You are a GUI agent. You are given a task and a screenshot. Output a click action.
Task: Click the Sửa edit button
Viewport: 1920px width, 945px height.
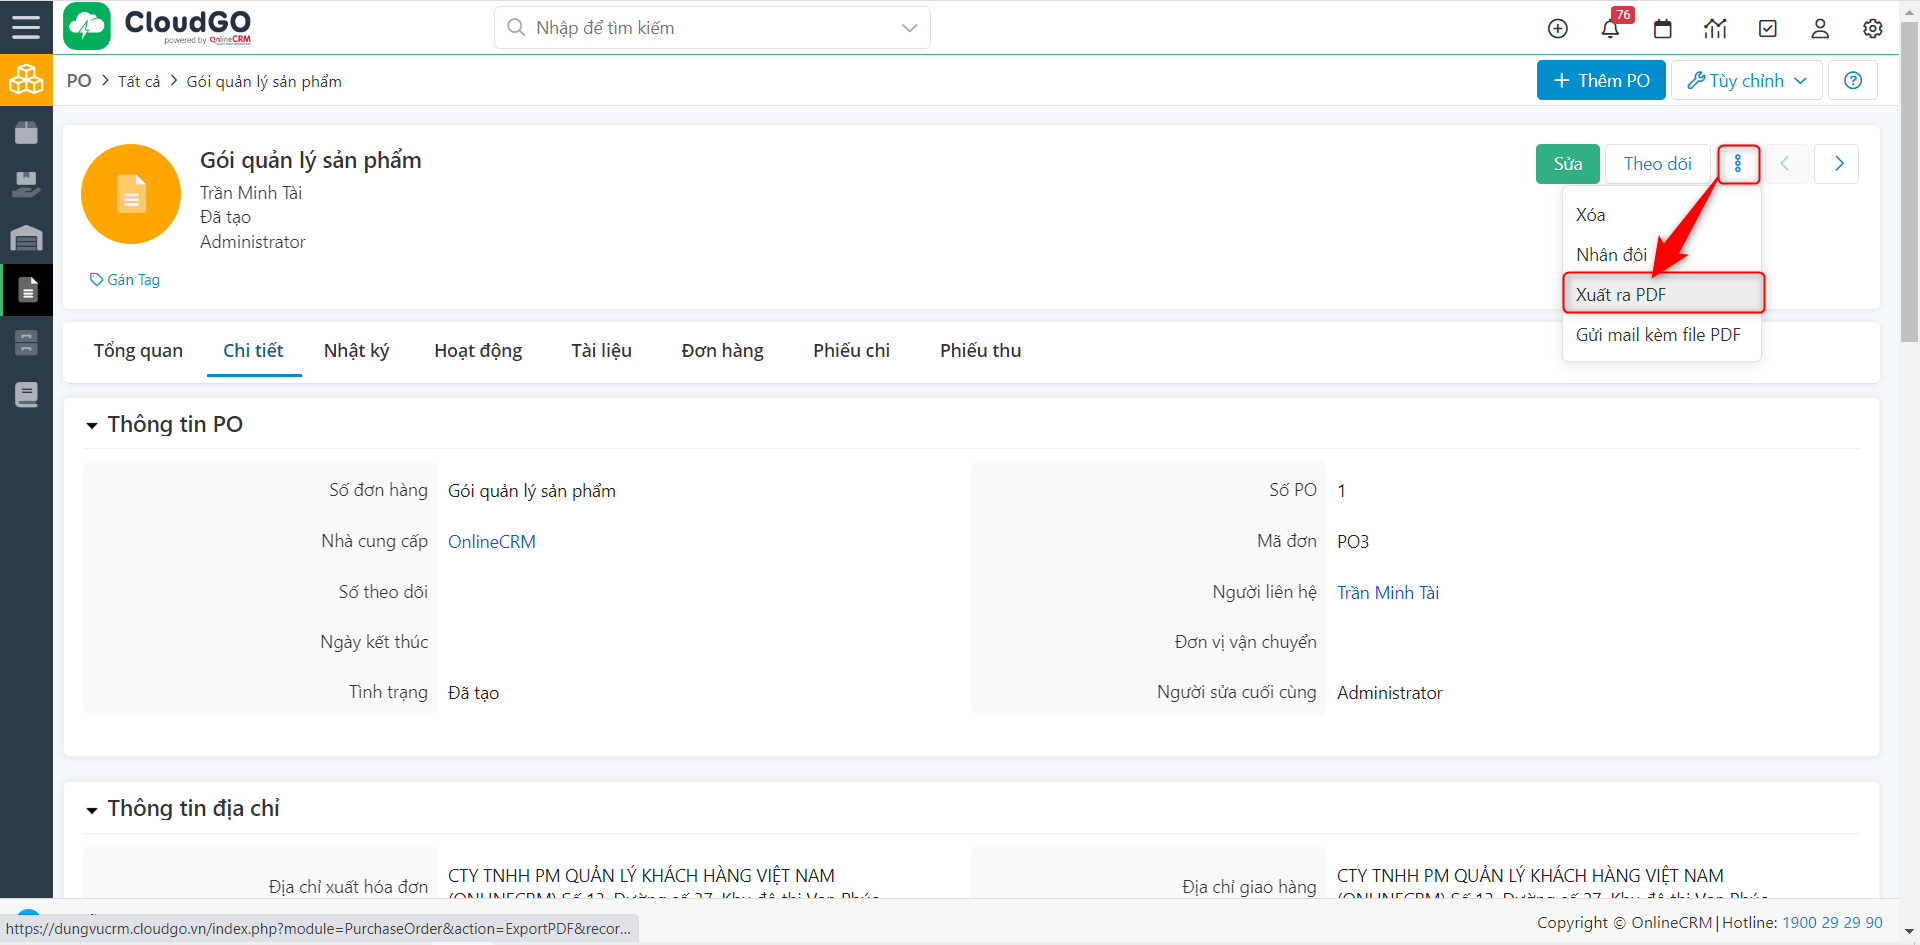[x=1567, y=164]
